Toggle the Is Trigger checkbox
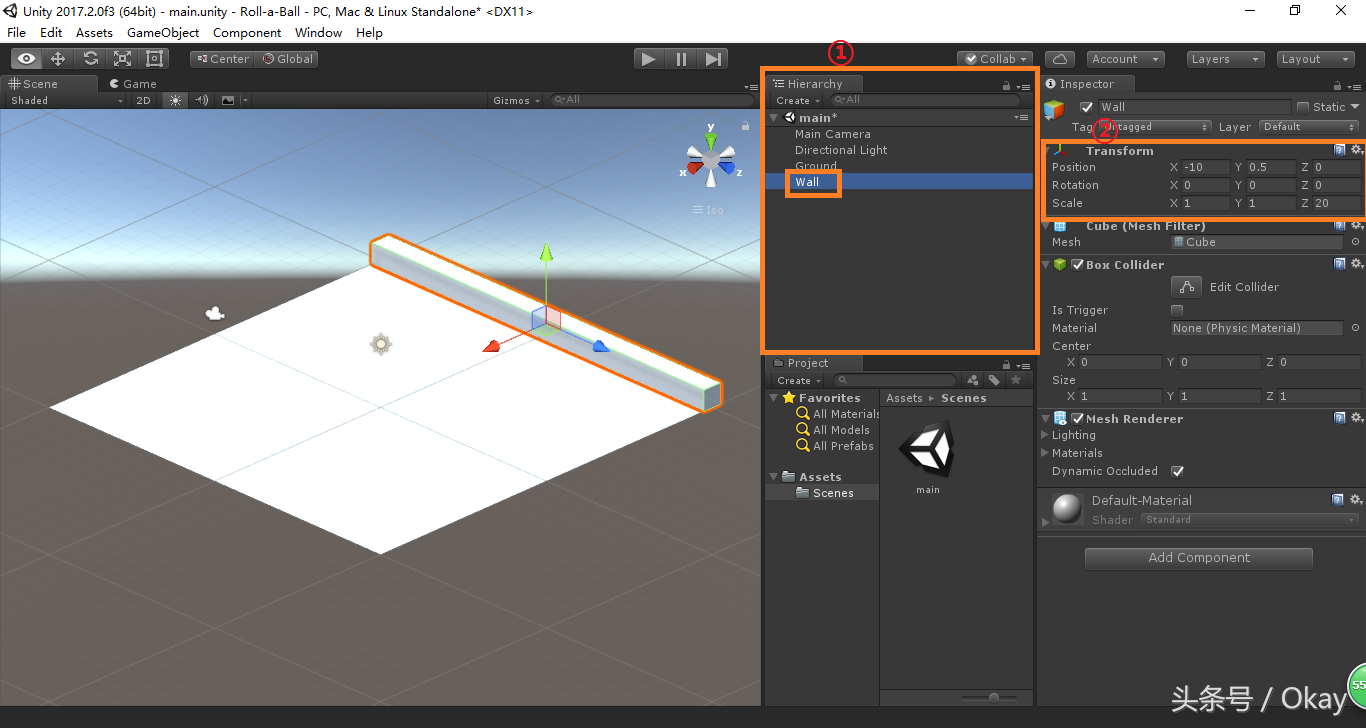 point(1177,310)
